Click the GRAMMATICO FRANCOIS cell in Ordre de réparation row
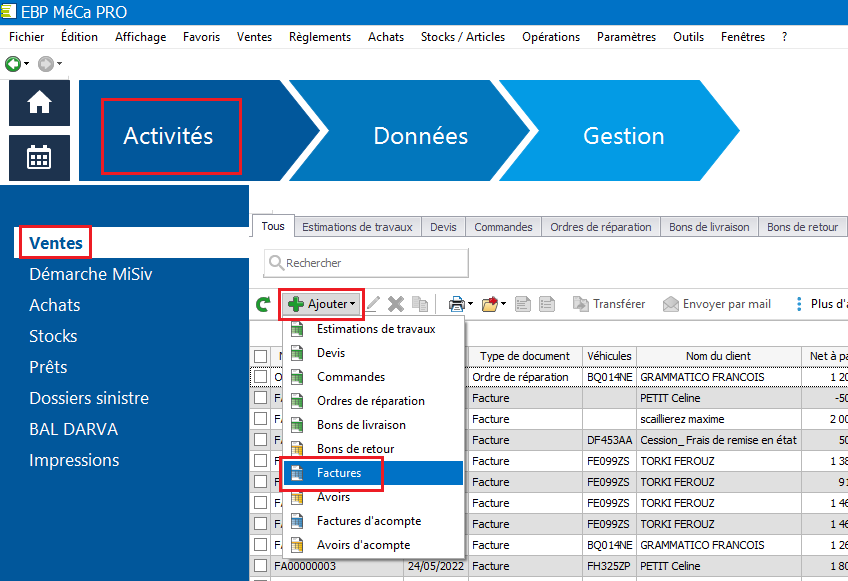Screen dimensions: 848x581 [x=718, y=377]
